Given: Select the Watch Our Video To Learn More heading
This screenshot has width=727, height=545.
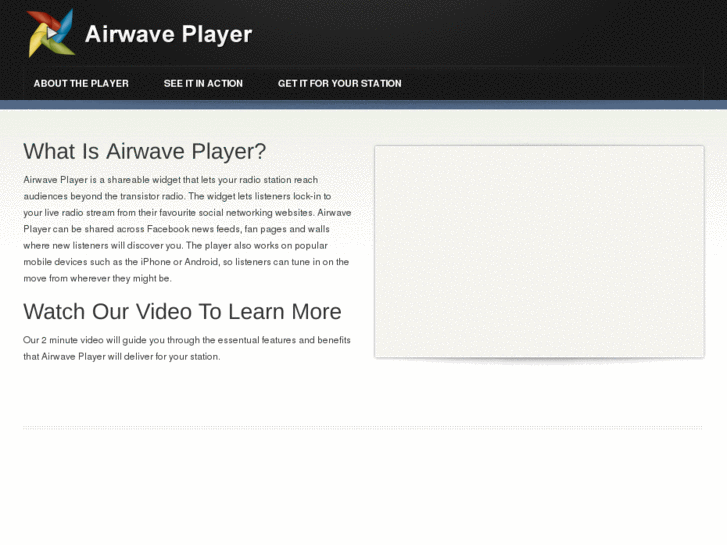Looking at the screenshot, I should [182, 311].
